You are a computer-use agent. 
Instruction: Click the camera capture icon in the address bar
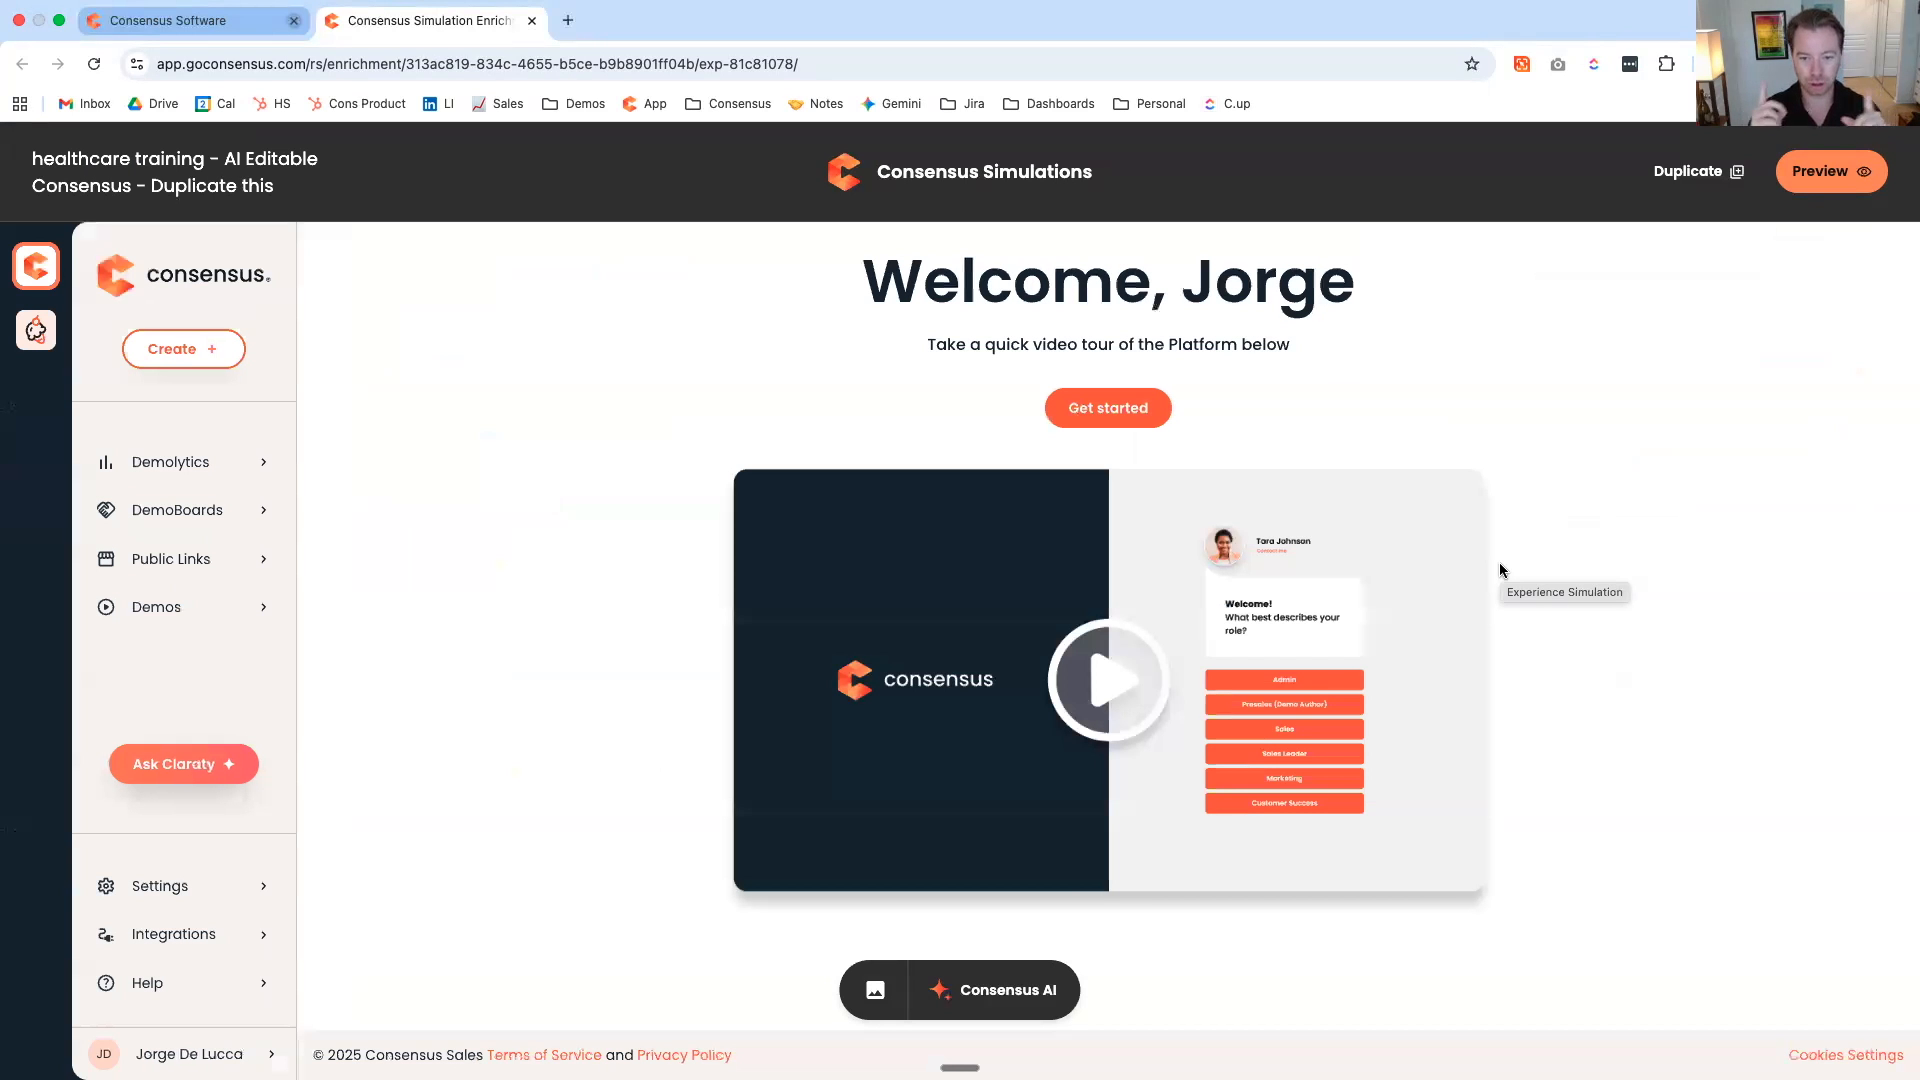click(1557, 64)
